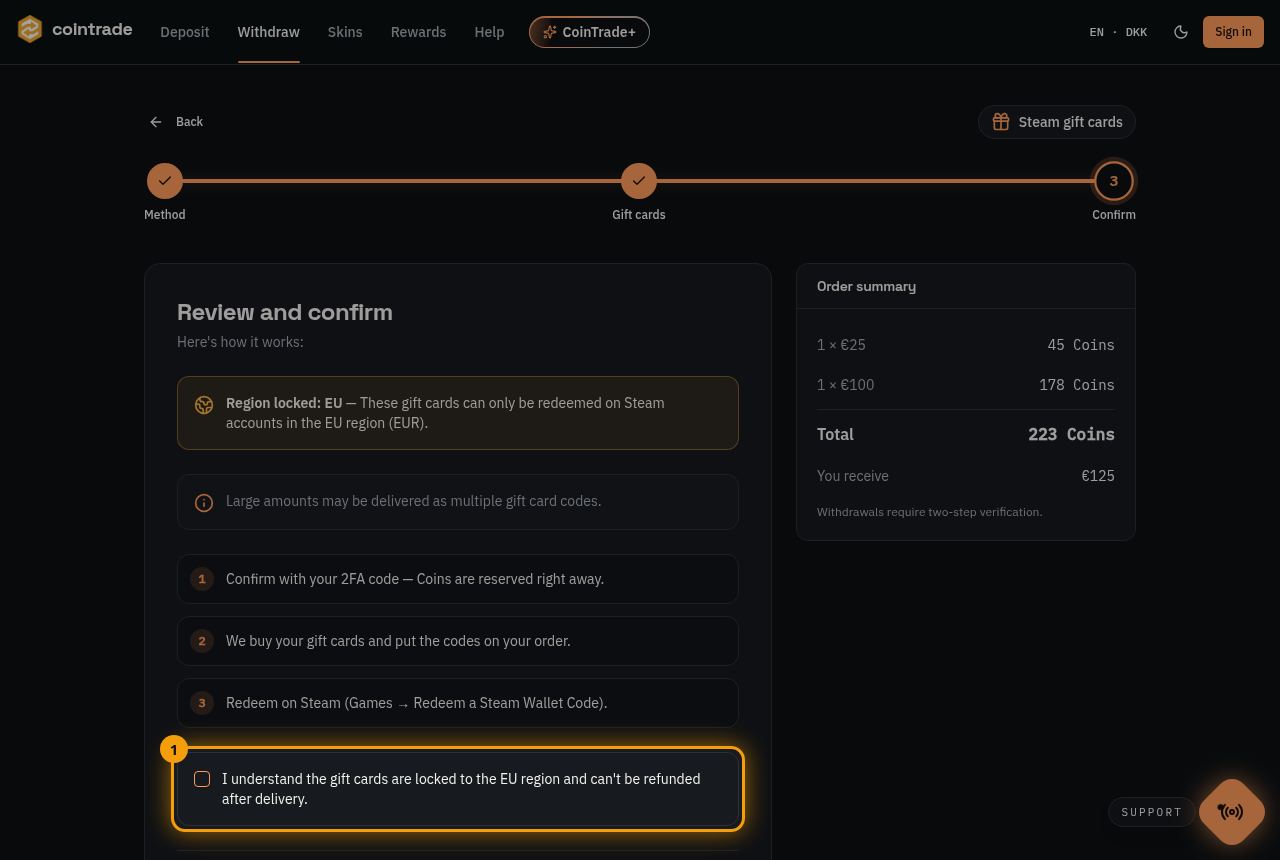Click the Confirm step 3 circle

1114,181
